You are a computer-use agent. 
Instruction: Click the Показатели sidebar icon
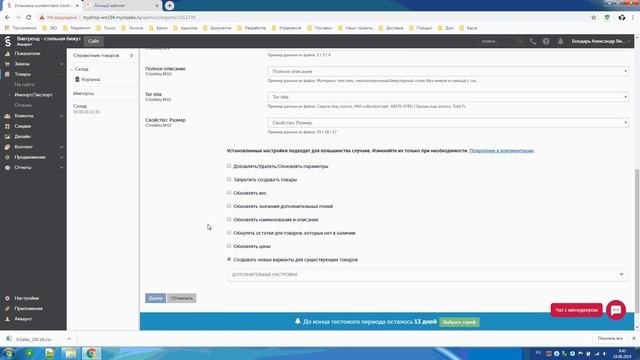point(7,53)
